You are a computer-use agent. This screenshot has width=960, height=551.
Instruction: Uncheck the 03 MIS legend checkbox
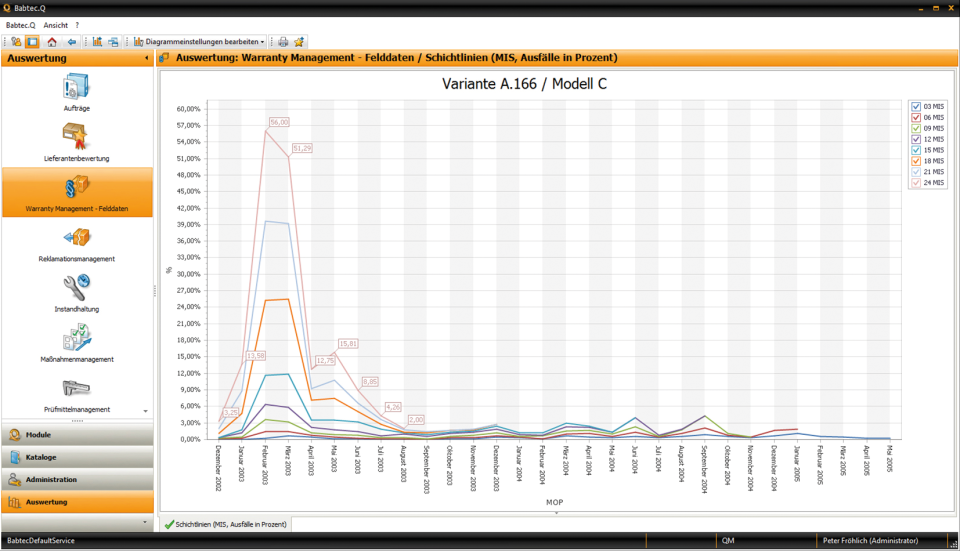(916, 107)
